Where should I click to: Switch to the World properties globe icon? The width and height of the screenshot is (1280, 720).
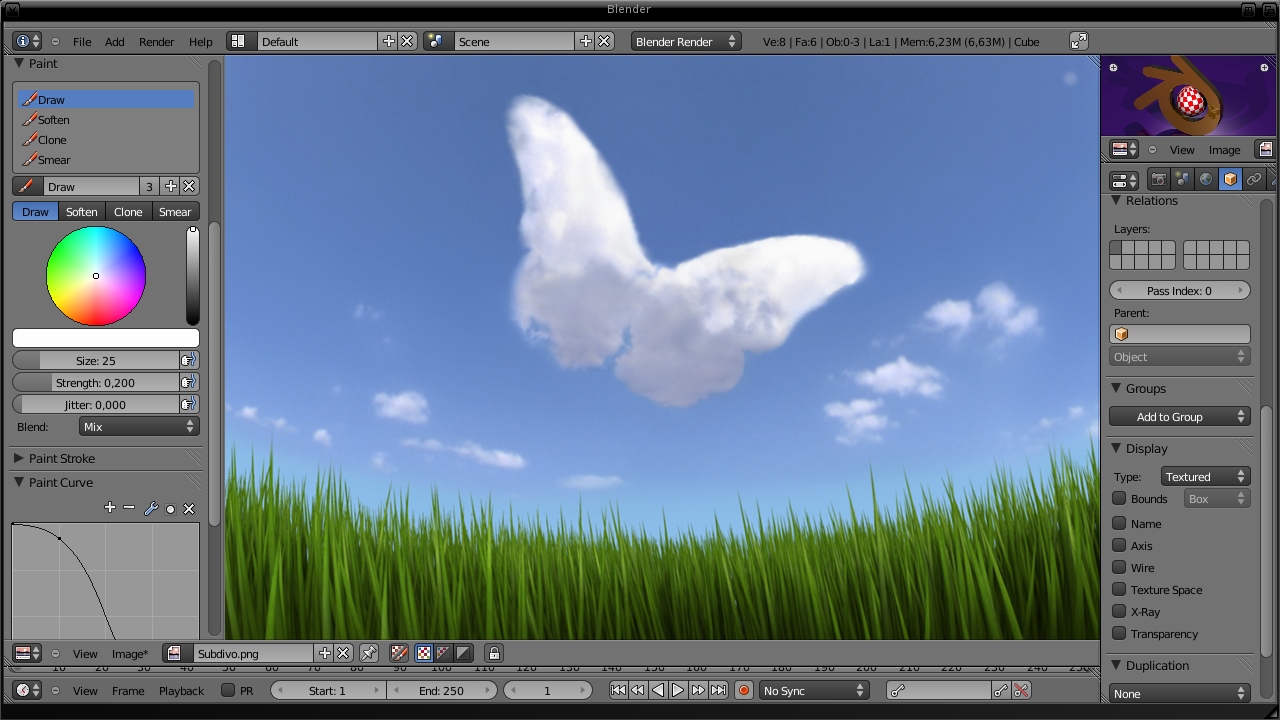point(1206,180)
